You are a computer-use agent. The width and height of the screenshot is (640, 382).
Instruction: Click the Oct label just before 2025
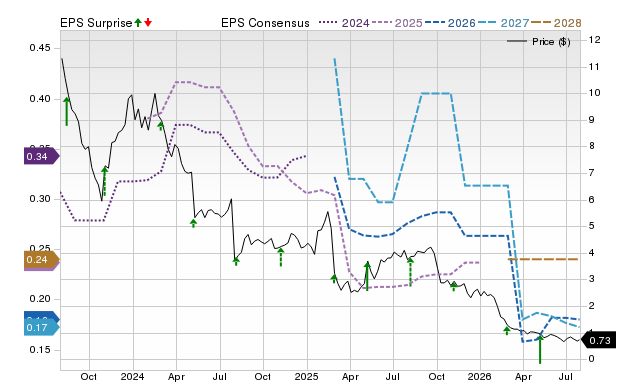[x=262, y=376]
